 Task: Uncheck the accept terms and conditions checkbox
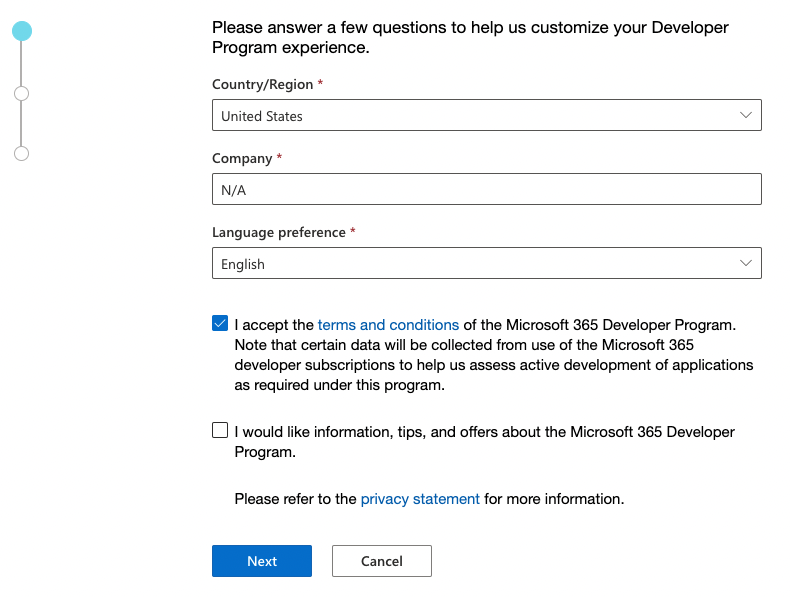click(x=220, y=324)
